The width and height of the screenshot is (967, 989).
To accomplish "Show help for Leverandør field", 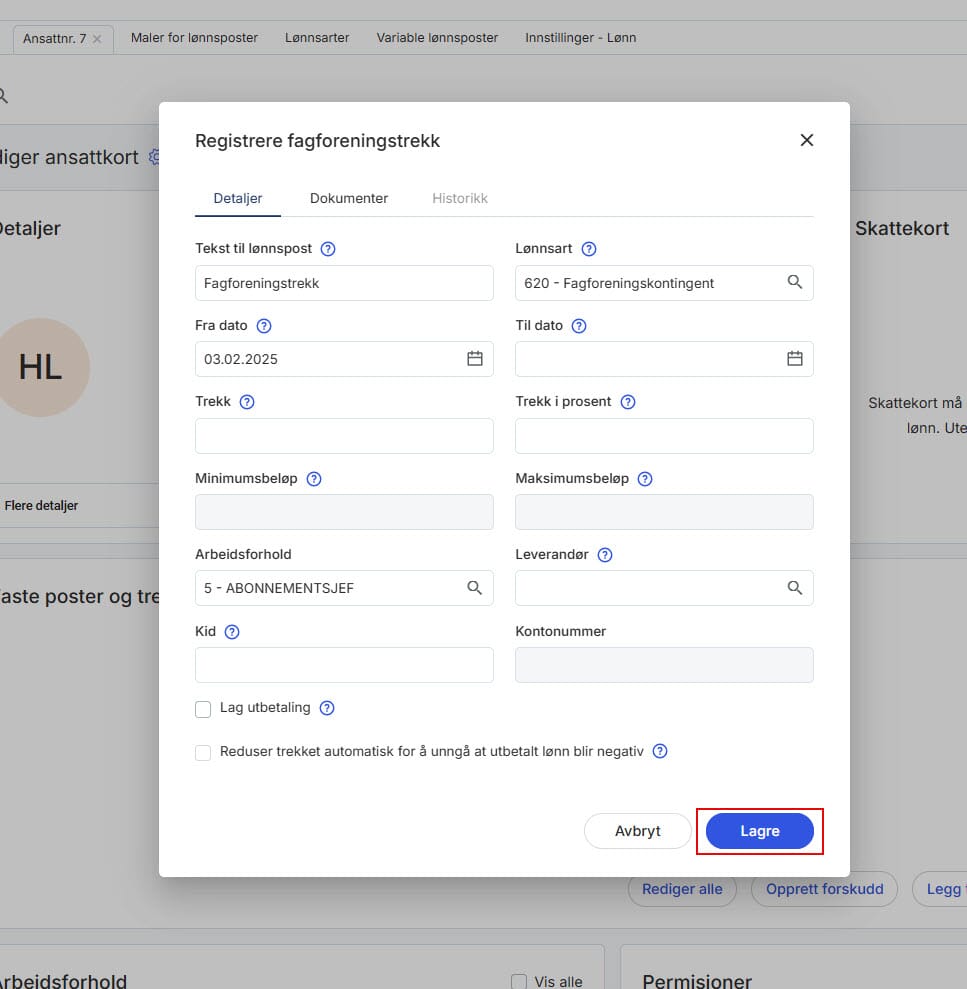I will click(x=605, y=555).
